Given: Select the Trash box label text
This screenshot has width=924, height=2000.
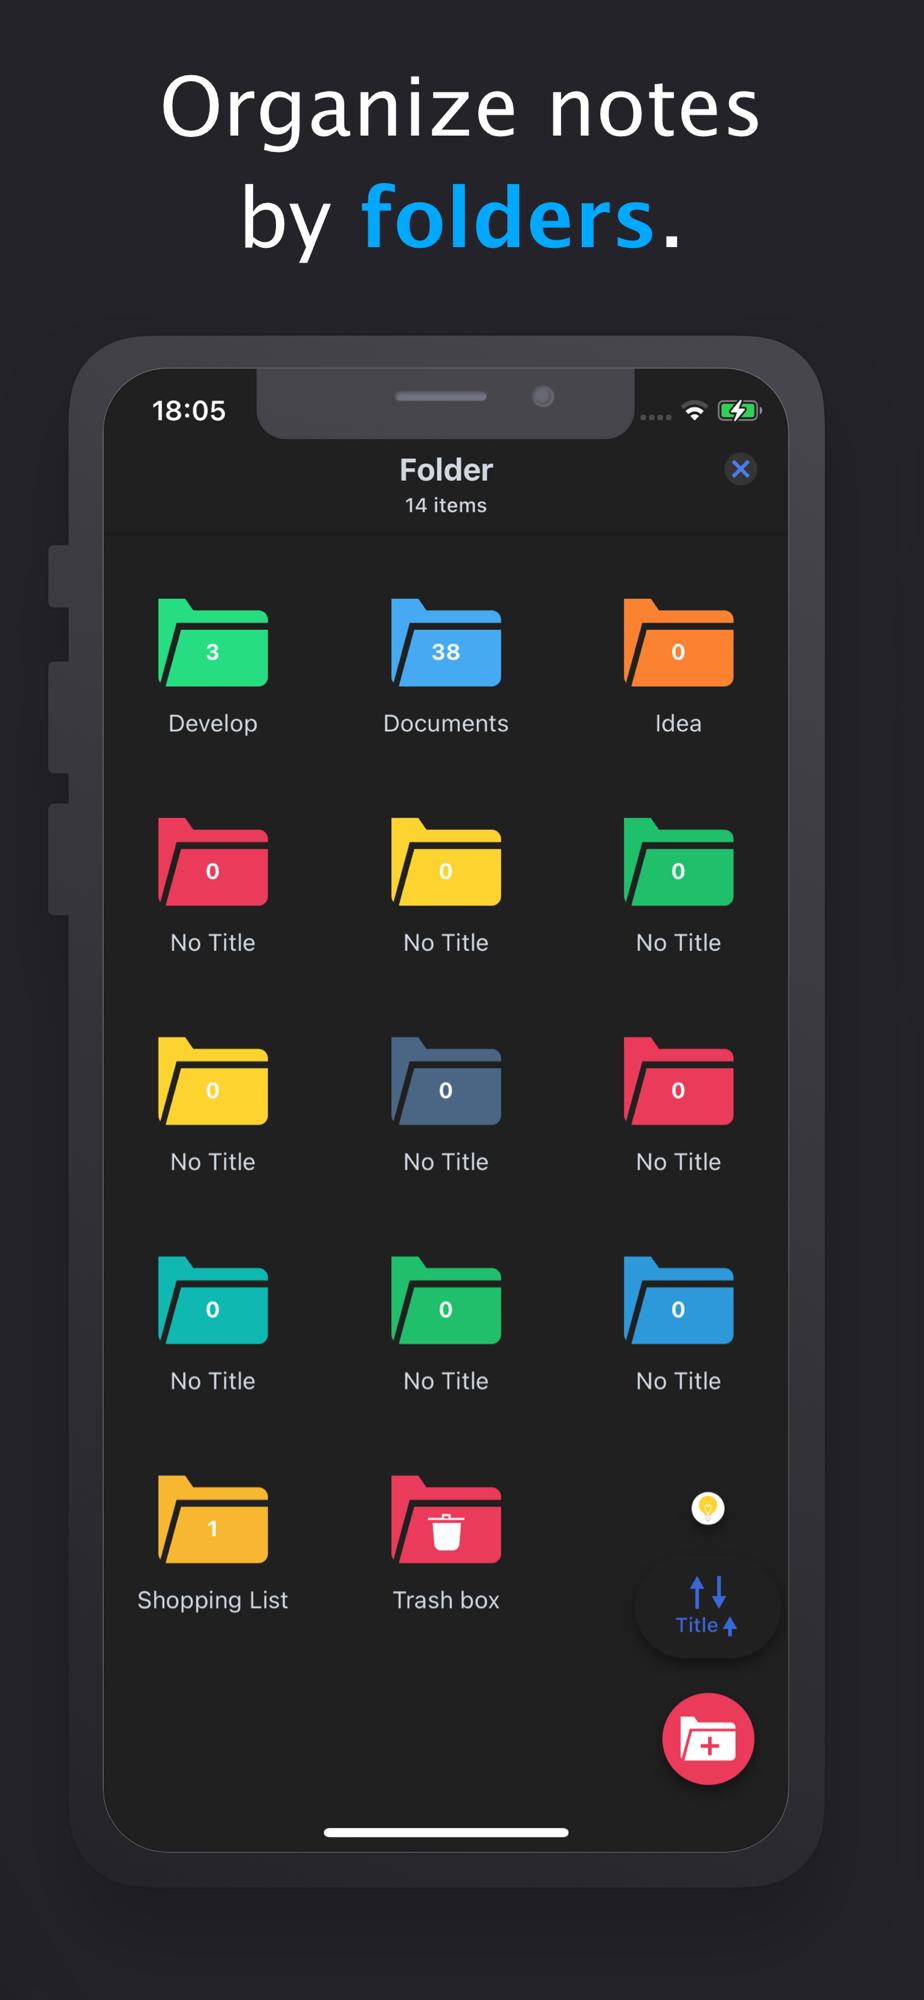Looking at the screenshot, I should [446, 1600].
